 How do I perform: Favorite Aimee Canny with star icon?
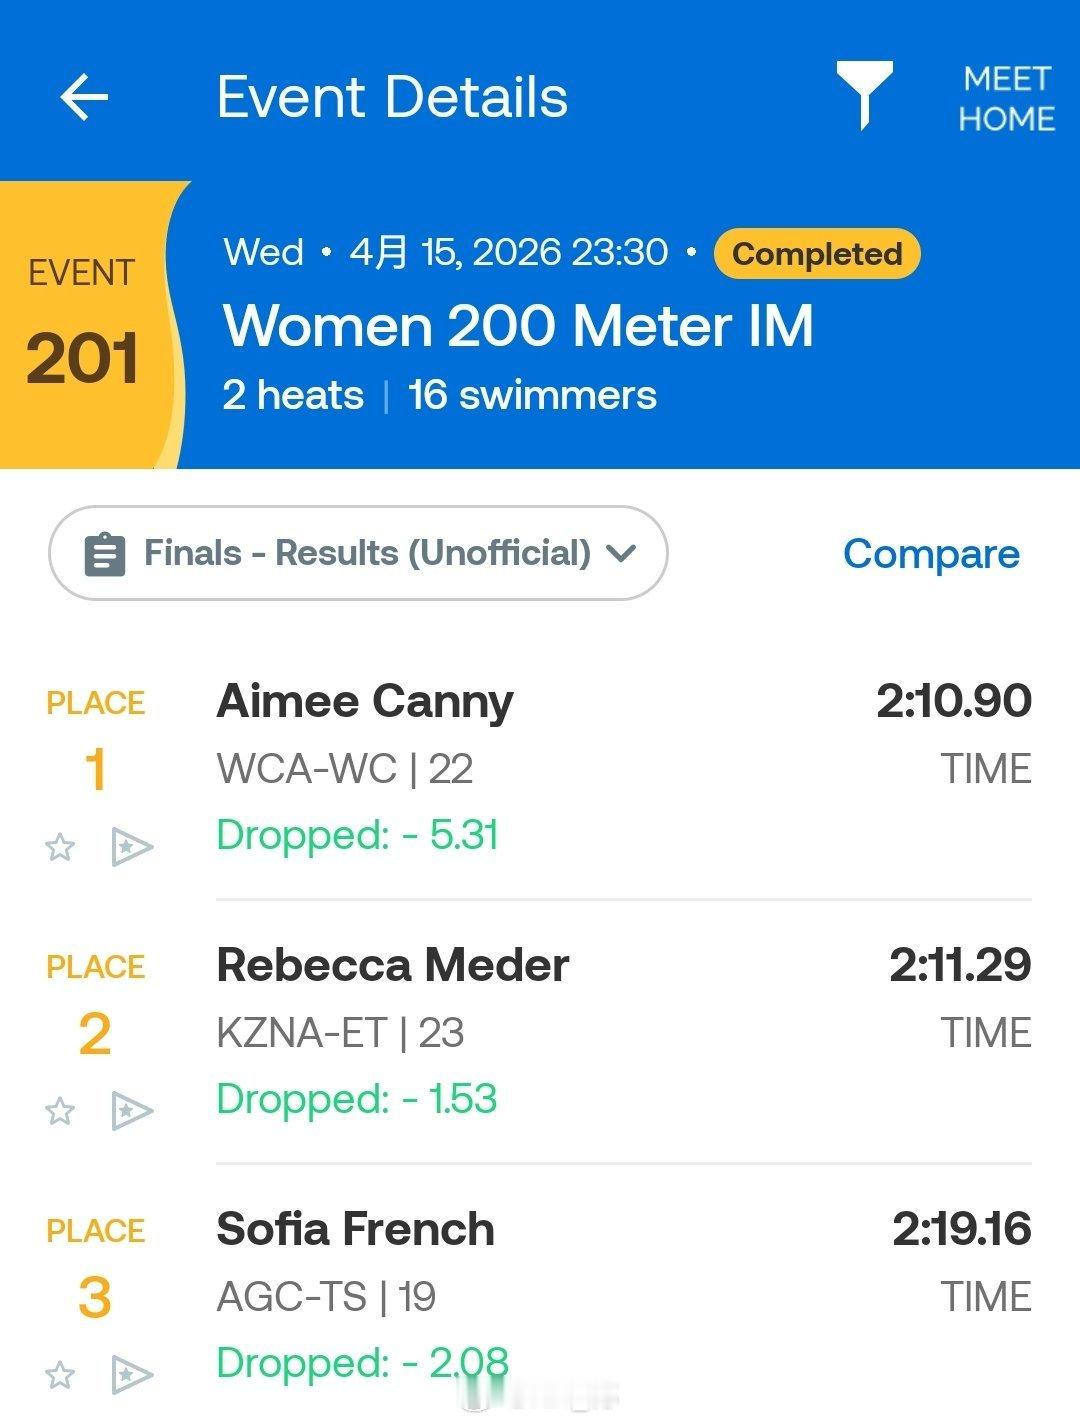click(60, 848)
